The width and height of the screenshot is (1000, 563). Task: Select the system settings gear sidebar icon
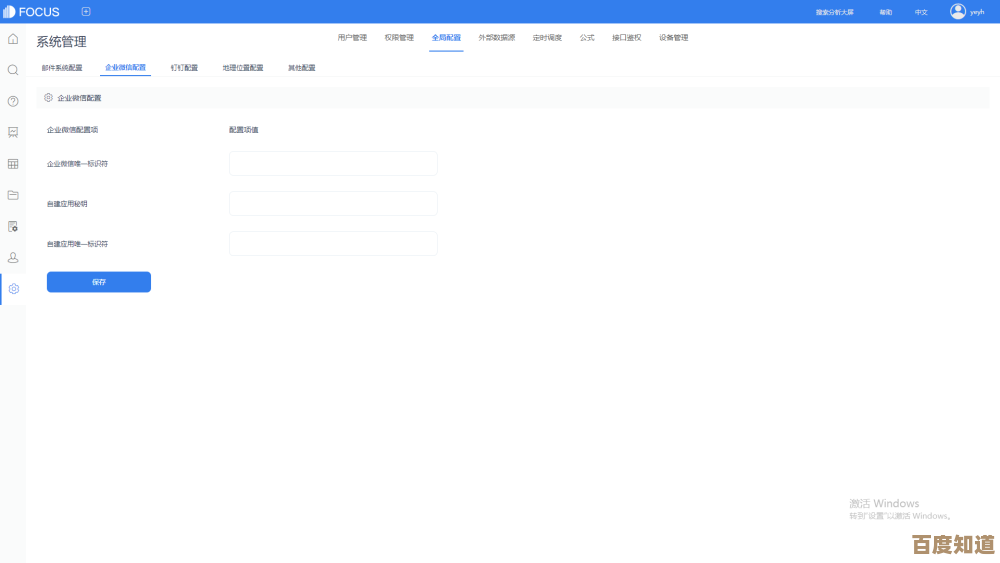click(x=13, y=289)
